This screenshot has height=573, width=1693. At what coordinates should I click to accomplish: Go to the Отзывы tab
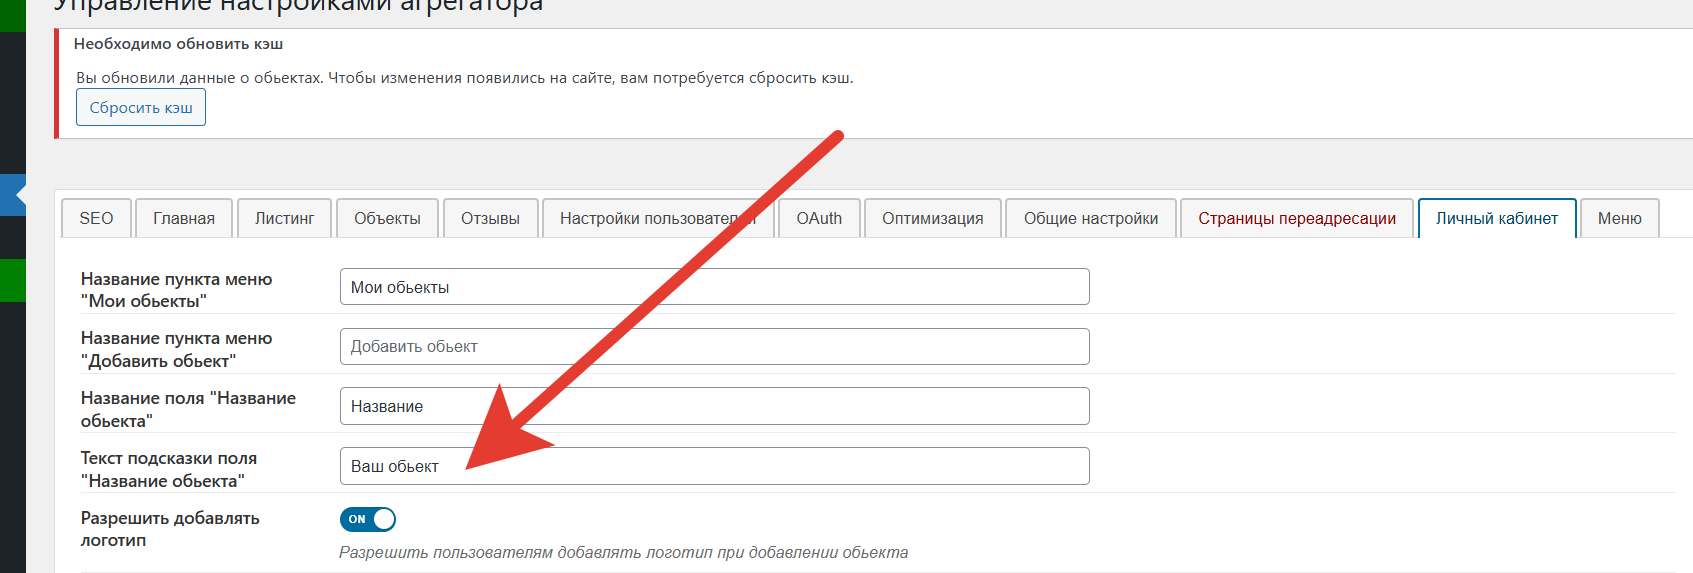coord(490,218)
